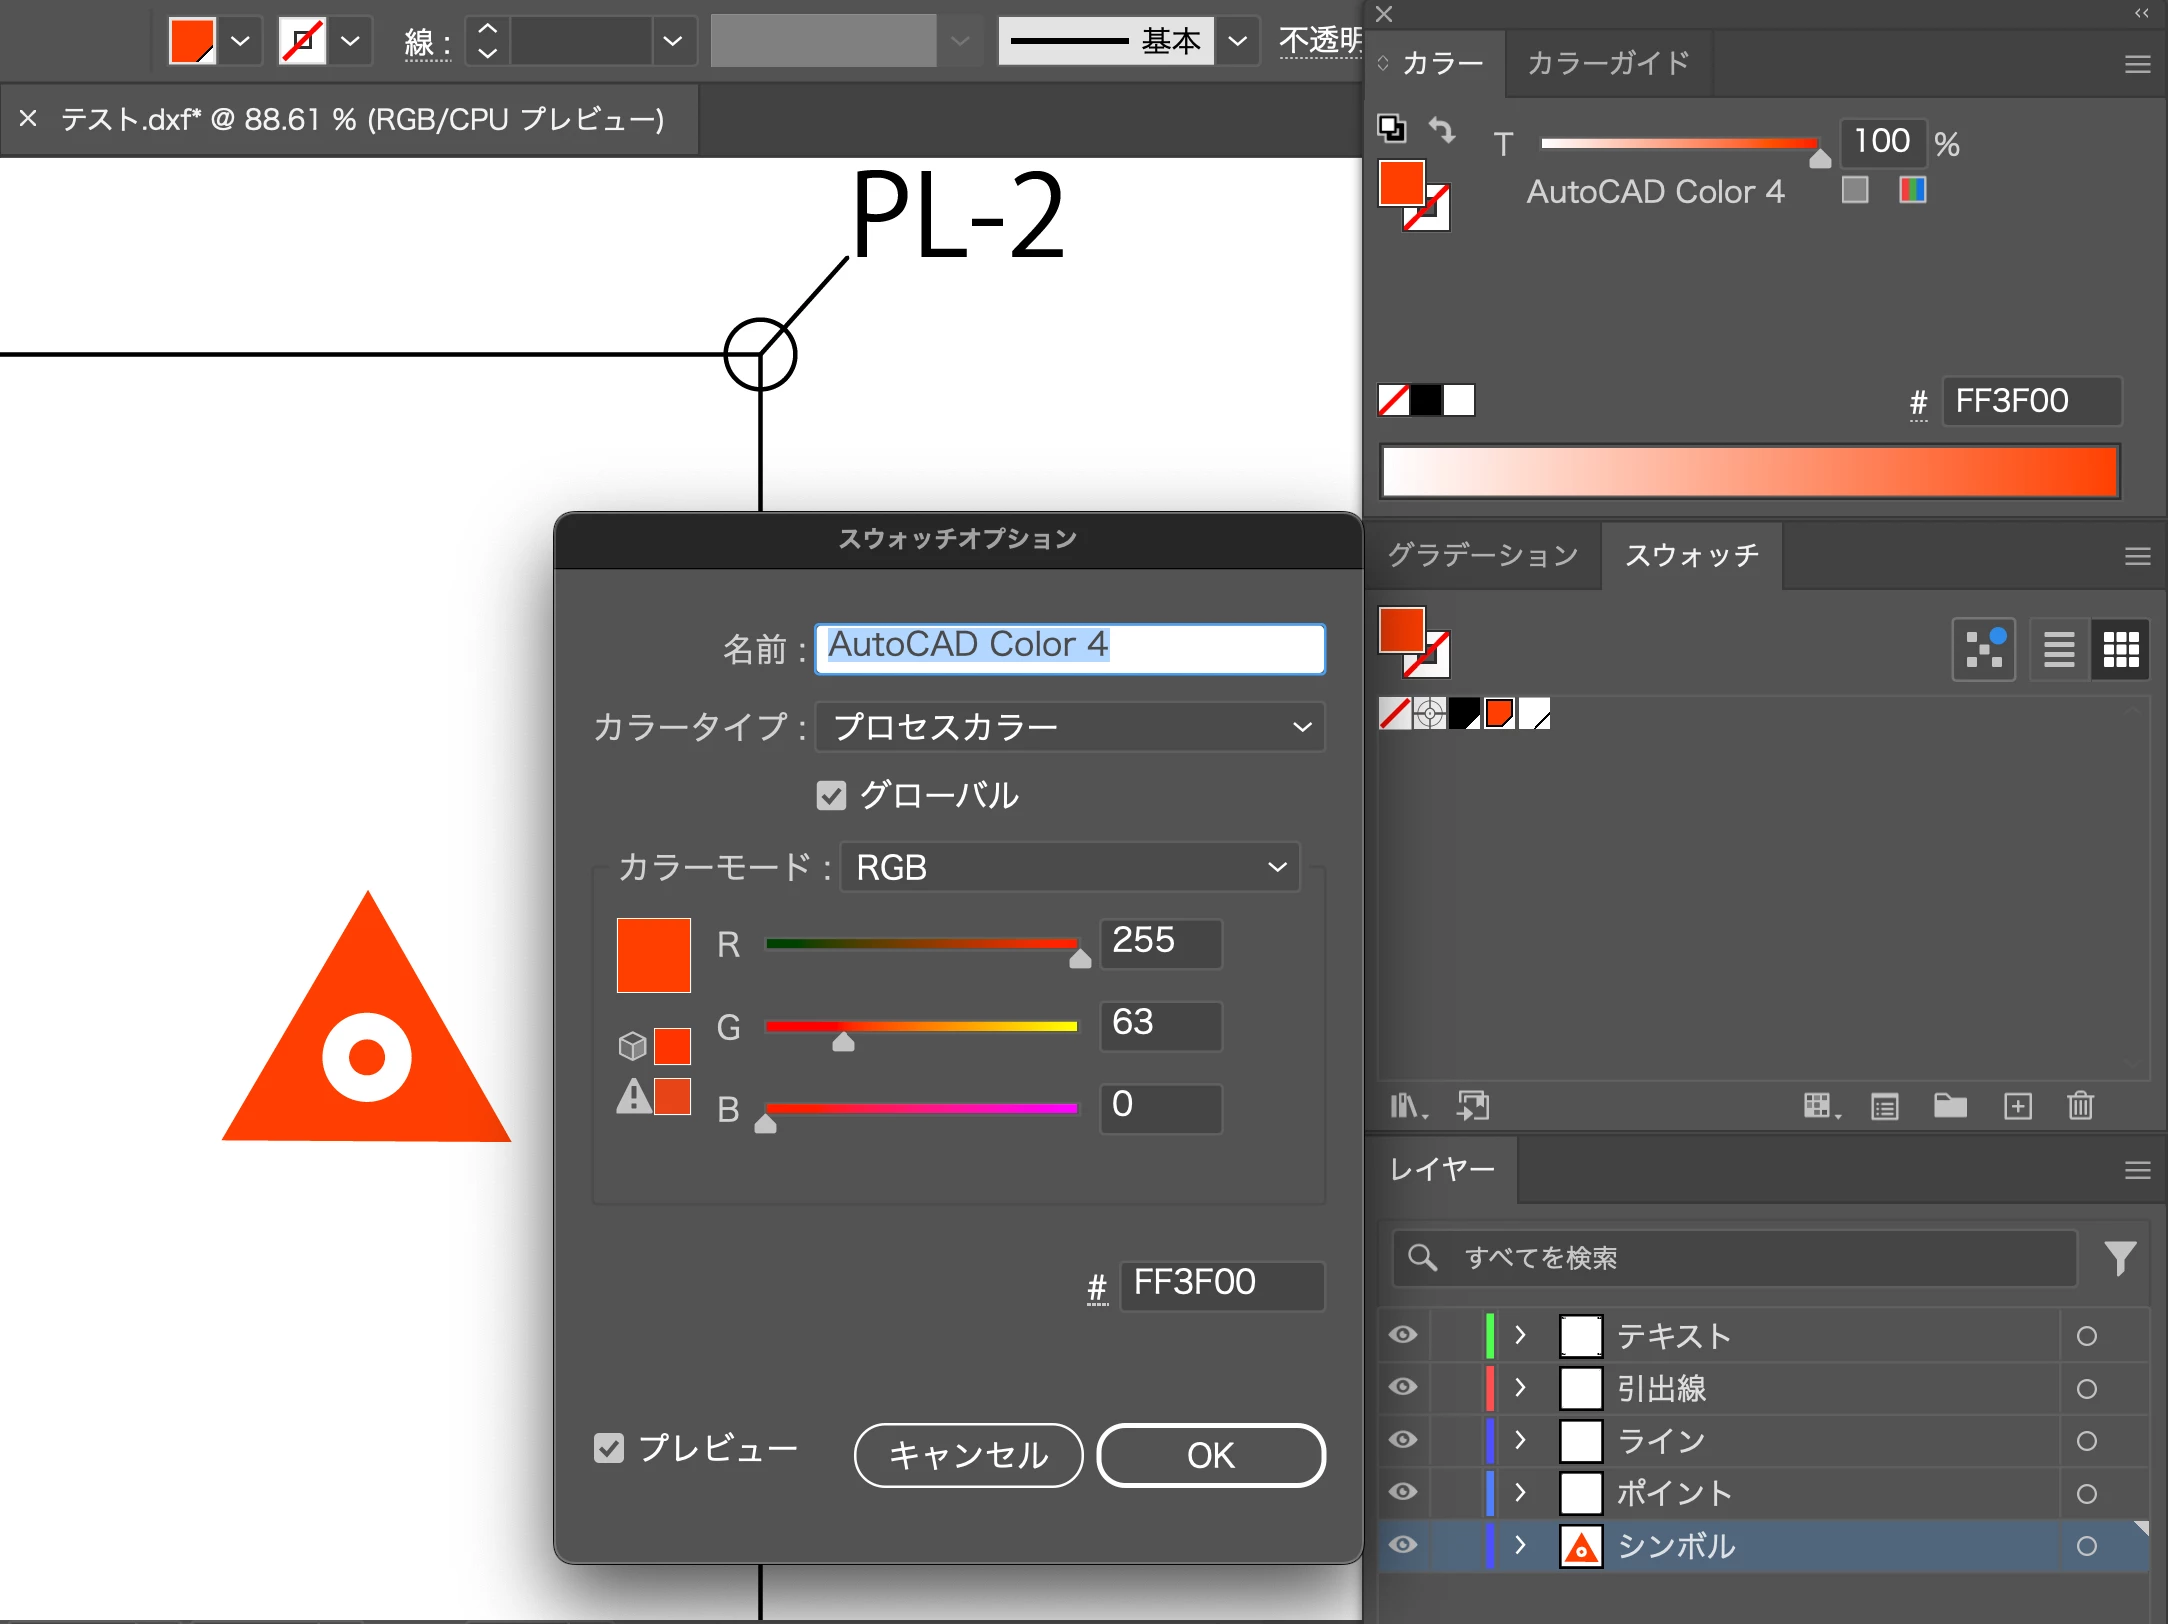Click the delete swatch trash icon
Viewport: 2168px width, 1624px height.
(2080, 1106)
